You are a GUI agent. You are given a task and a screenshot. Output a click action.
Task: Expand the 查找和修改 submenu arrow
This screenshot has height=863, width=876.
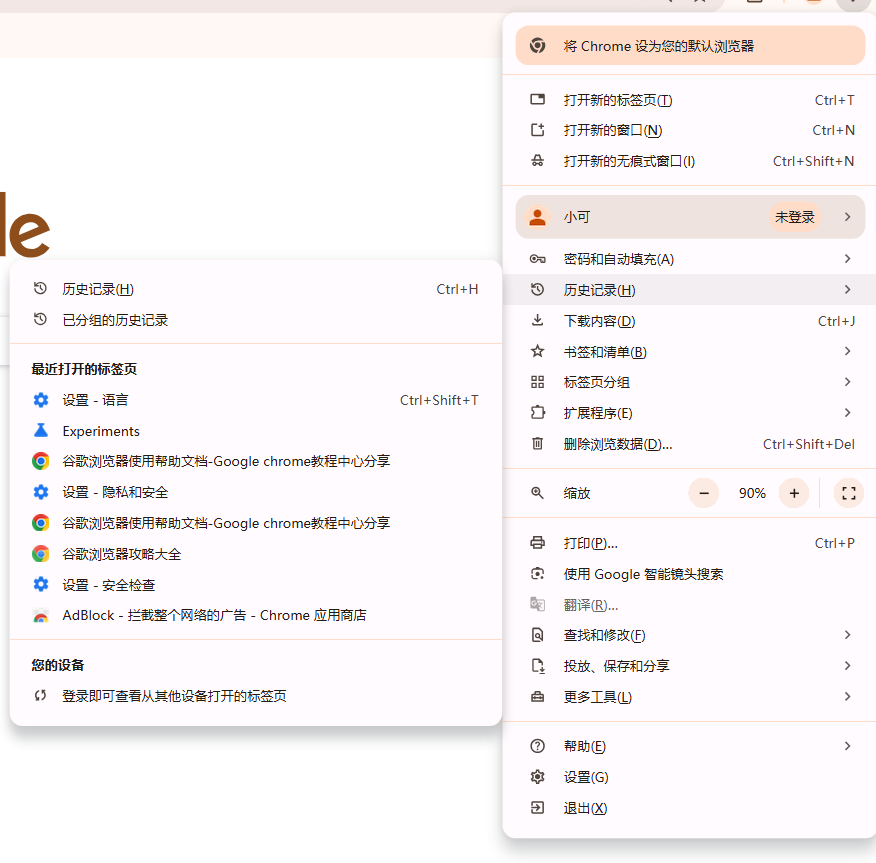coord(848,635)
